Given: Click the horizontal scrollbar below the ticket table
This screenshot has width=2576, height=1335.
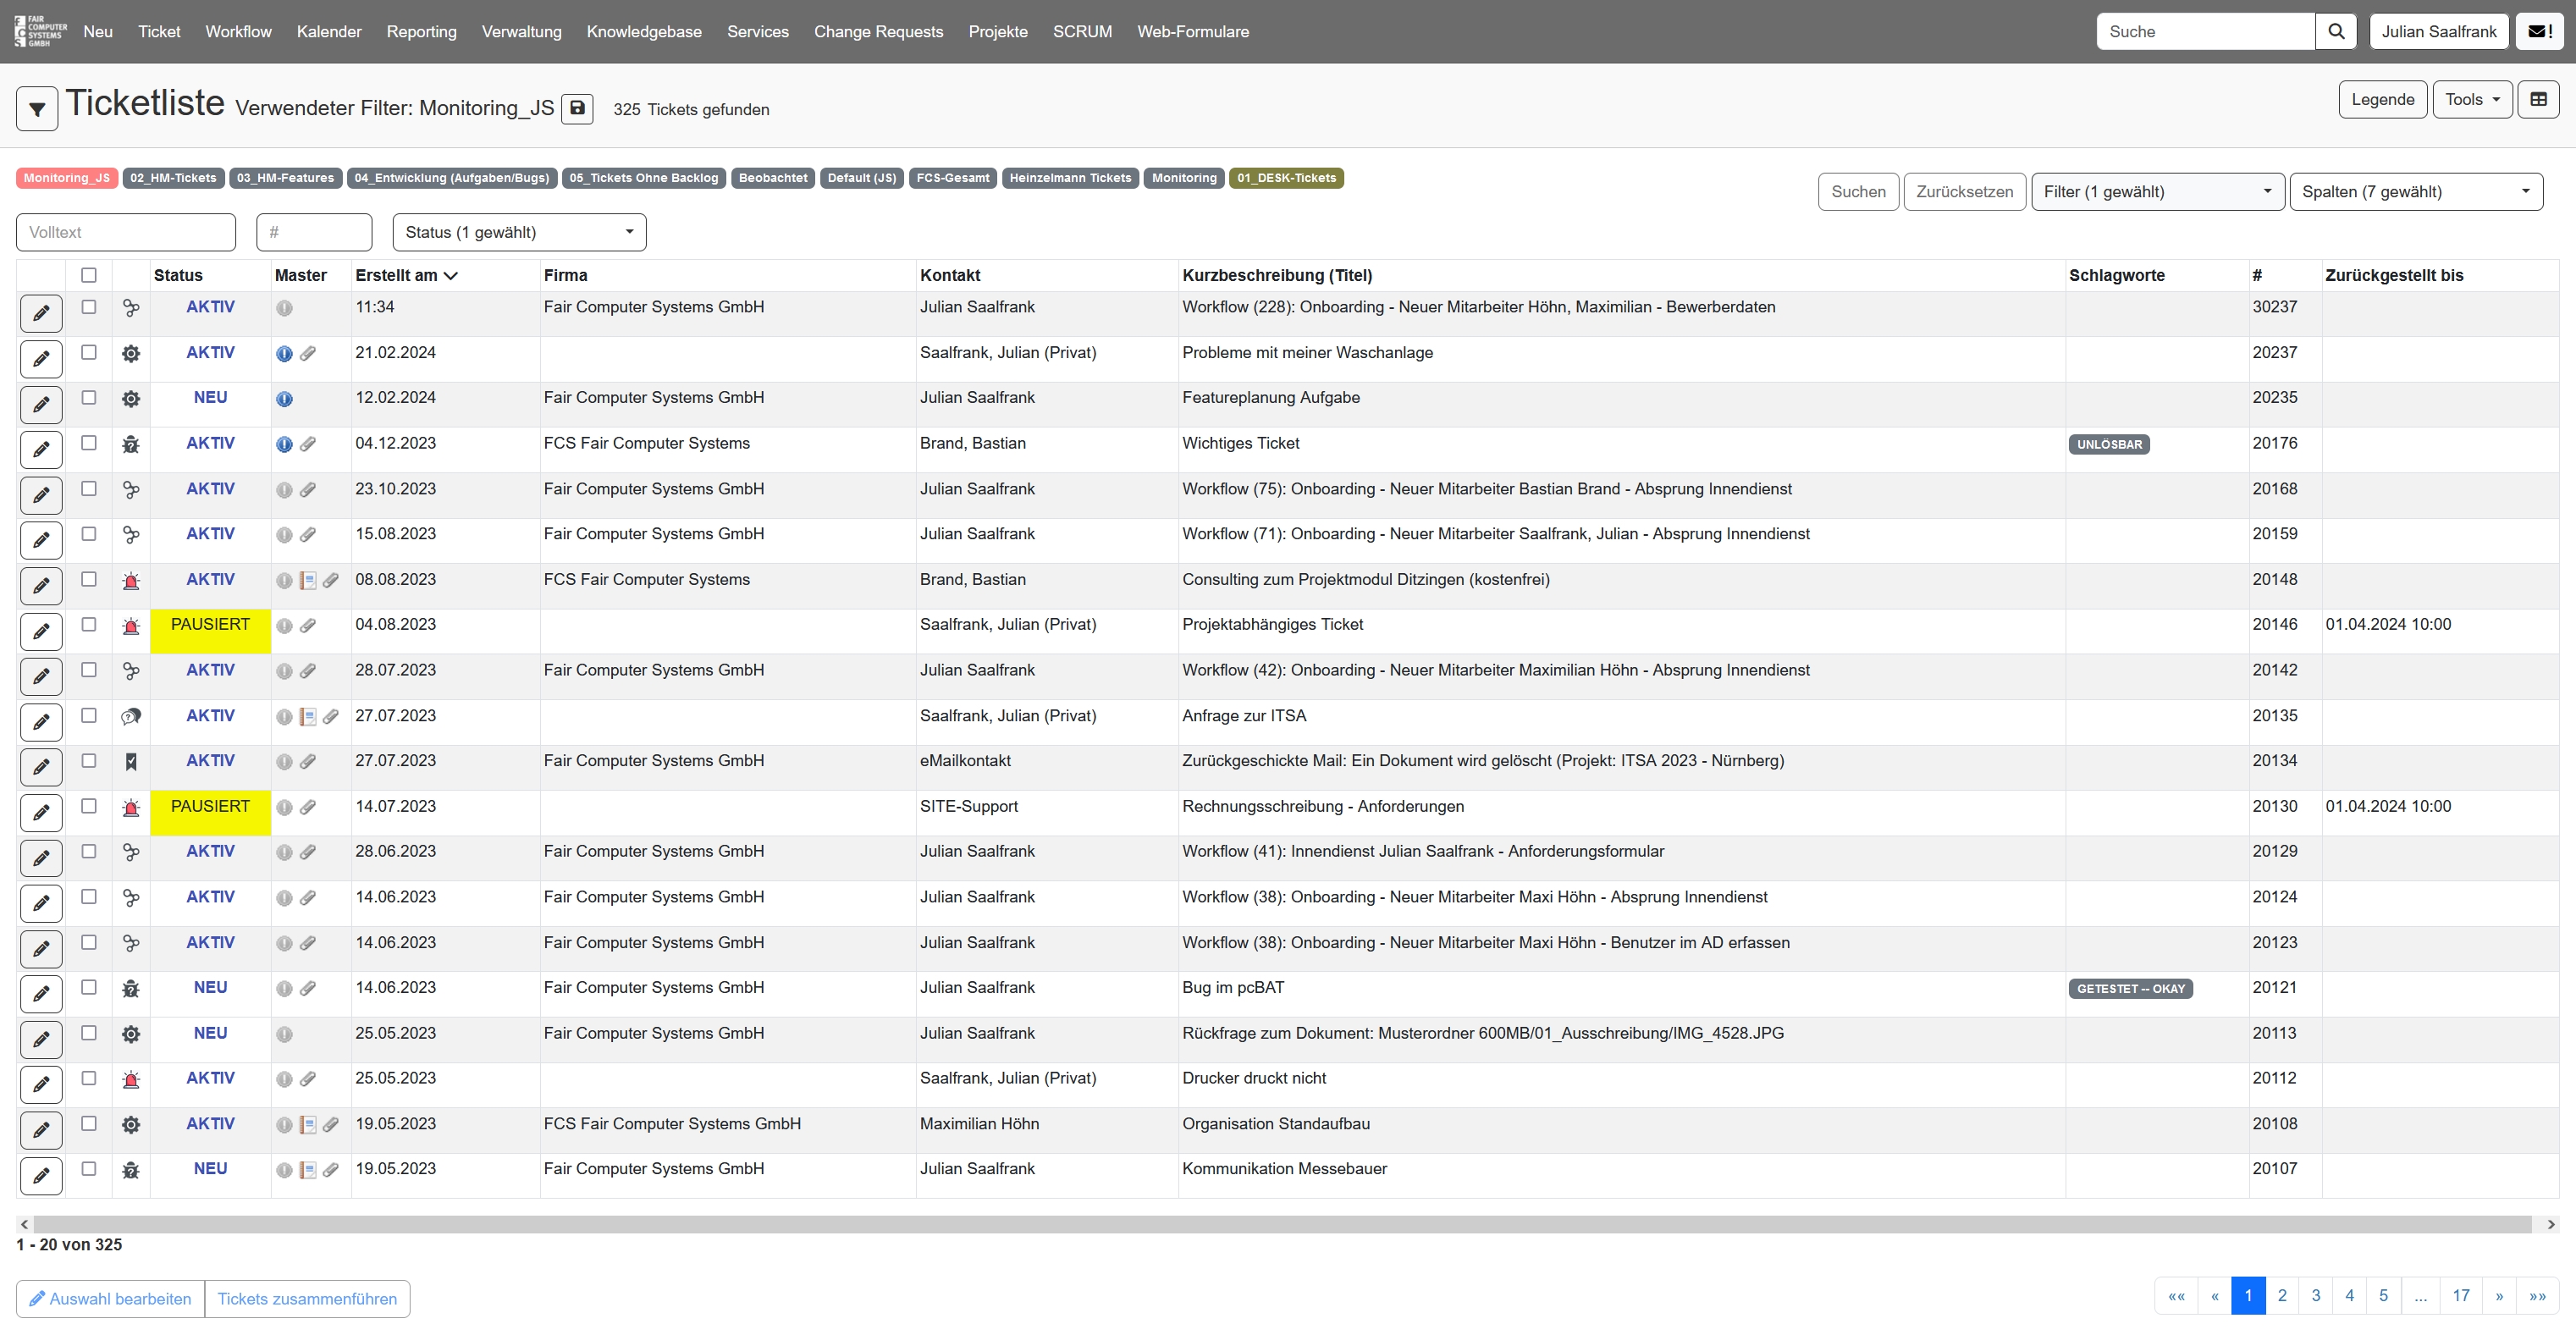Looking at the screenshot, I should pos(1280,1224).
